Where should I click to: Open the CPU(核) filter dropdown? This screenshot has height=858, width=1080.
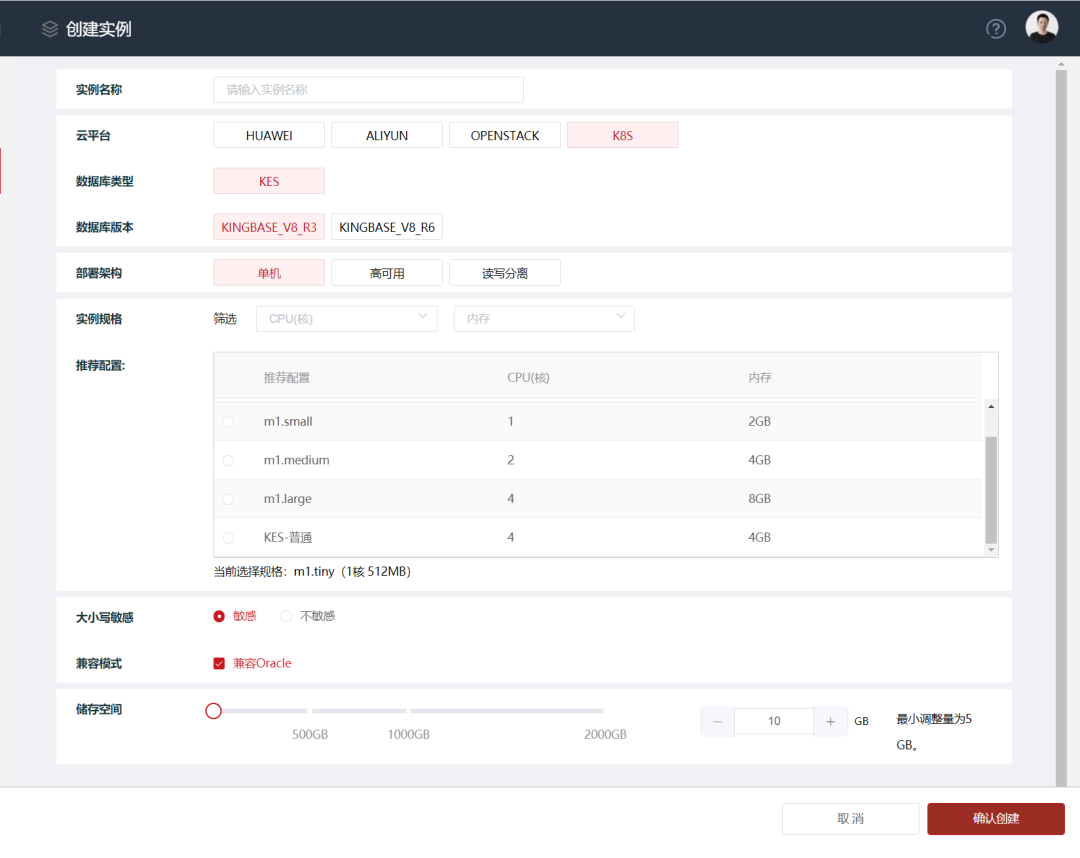(x=346, y=319)
